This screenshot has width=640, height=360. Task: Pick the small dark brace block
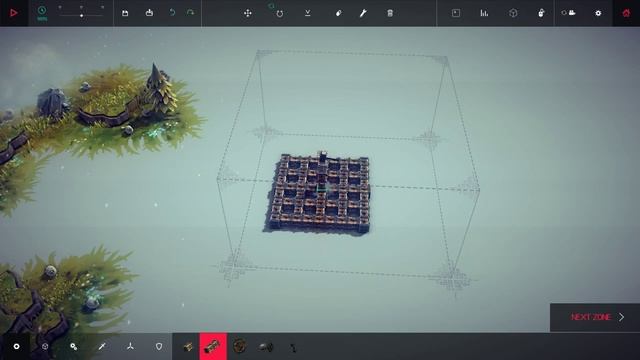coord(293,347)
